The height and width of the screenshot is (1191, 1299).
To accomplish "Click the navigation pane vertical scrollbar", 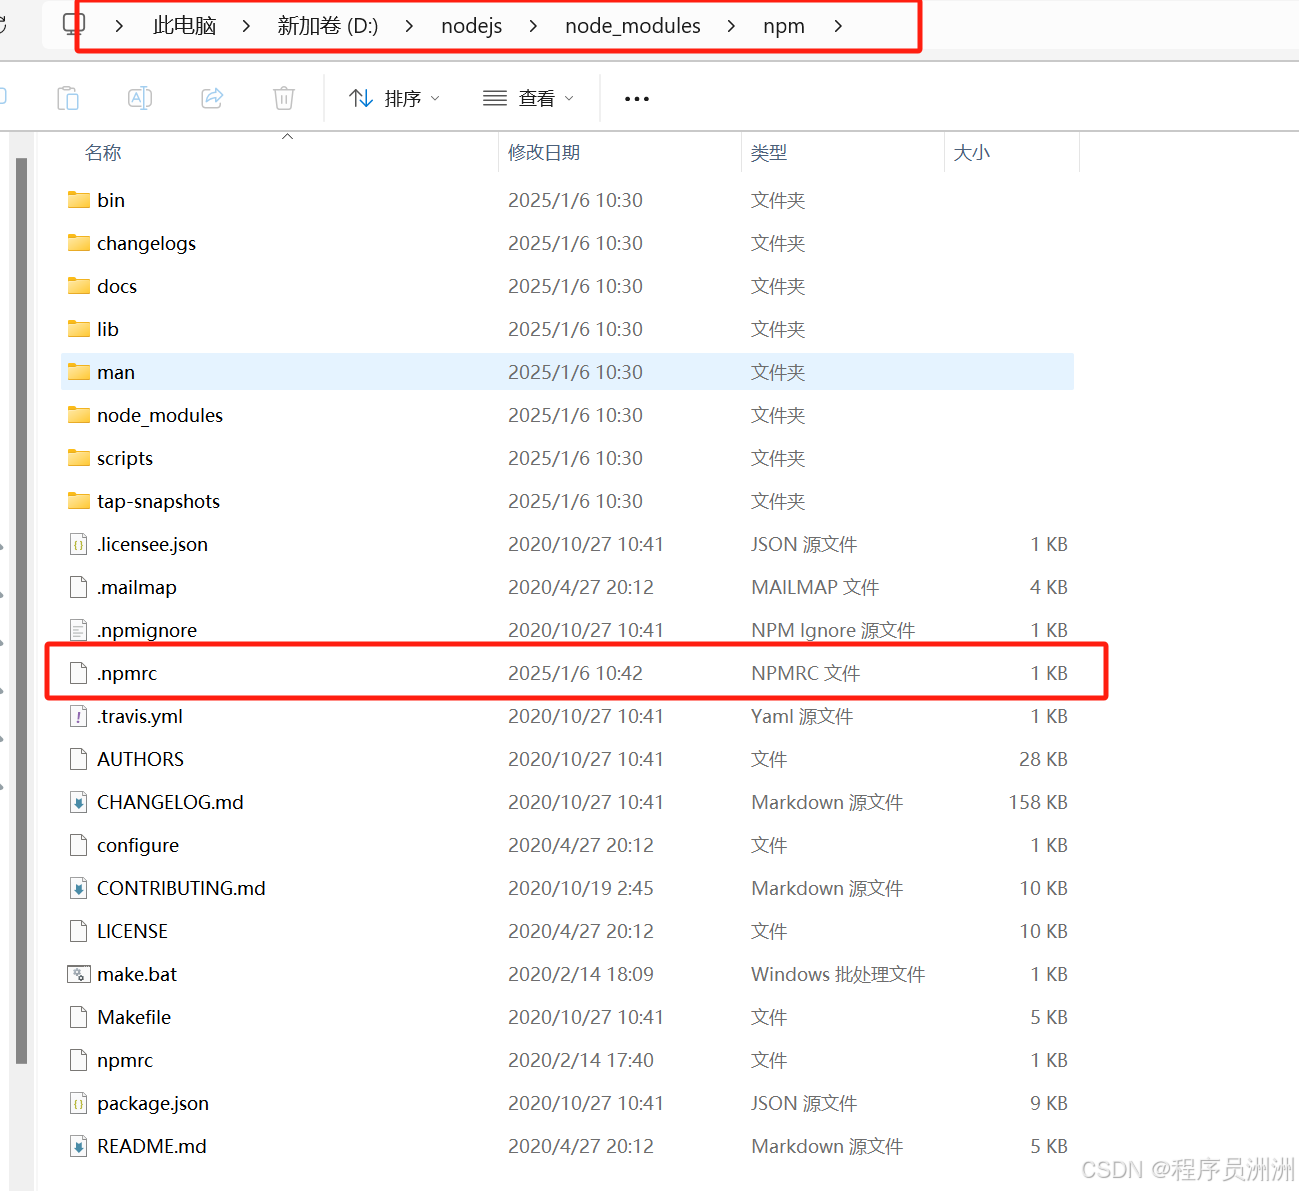I will [x=21, y=610].
